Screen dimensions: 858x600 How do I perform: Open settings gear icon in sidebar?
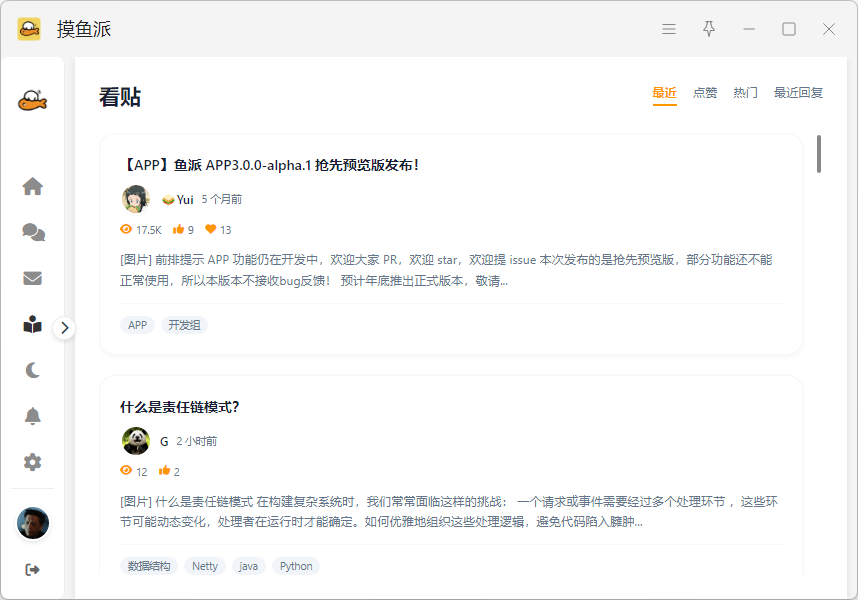click(x=33, y=462)
